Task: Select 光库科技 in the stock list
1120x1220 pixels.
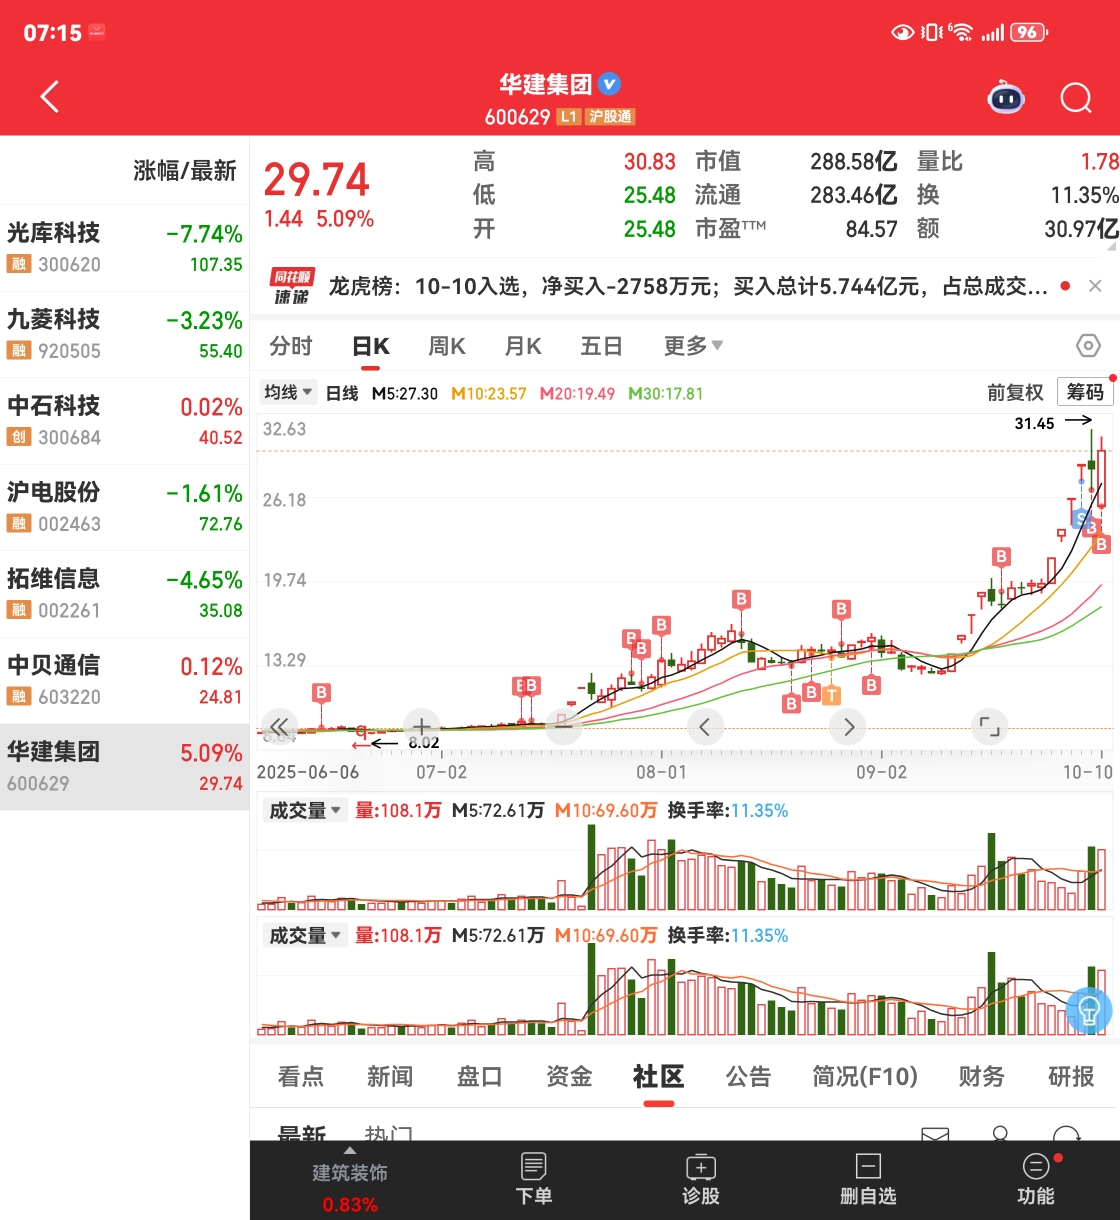Action: pyautogui.click(x=124, y=248)
